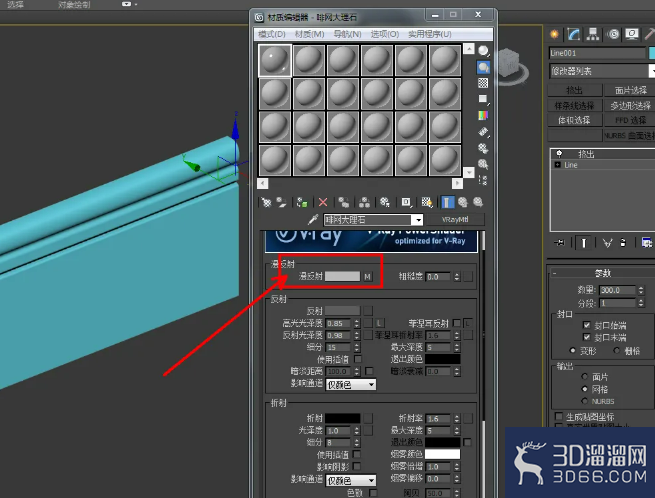
Task: Switch to the Display command panel tab
Action: (x=632, y=34)
